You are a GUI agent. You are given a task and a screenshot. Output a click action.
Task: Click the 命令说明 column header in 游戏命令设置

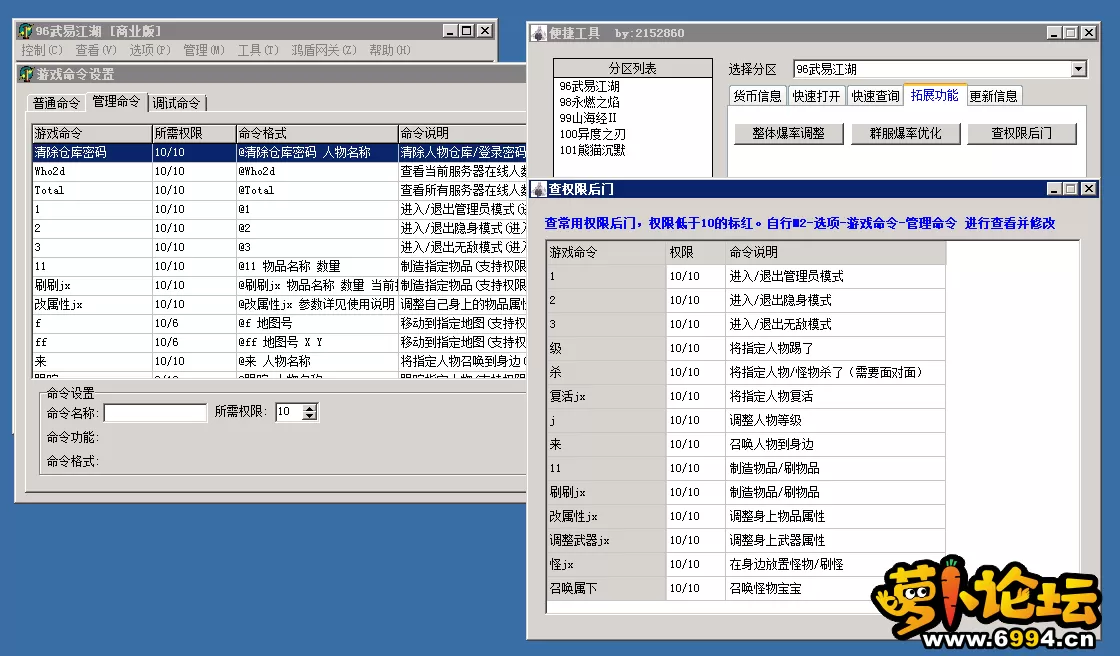coord(462,134)
